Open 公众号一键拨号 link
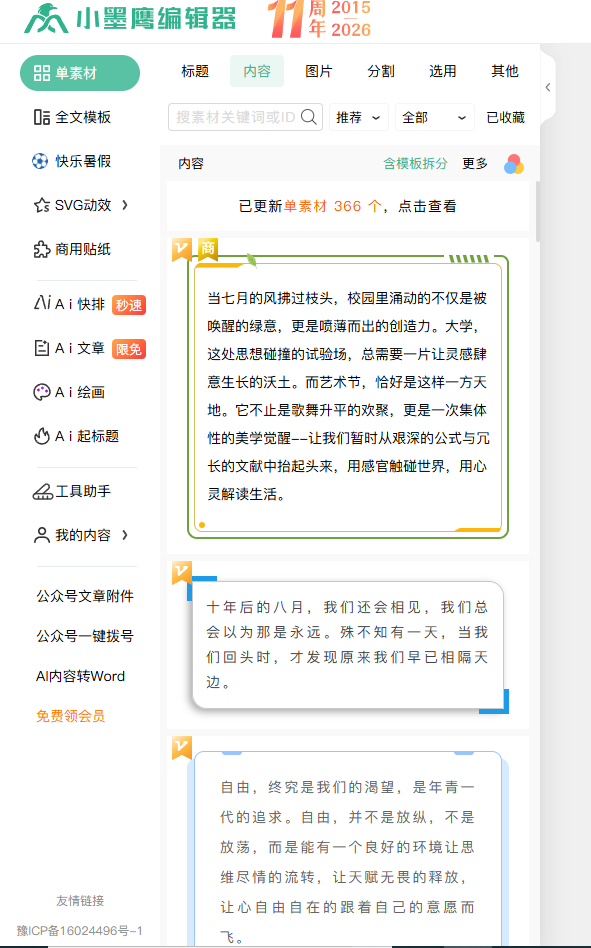This screenshot has width=591, height=948. (x=85, y=636)
